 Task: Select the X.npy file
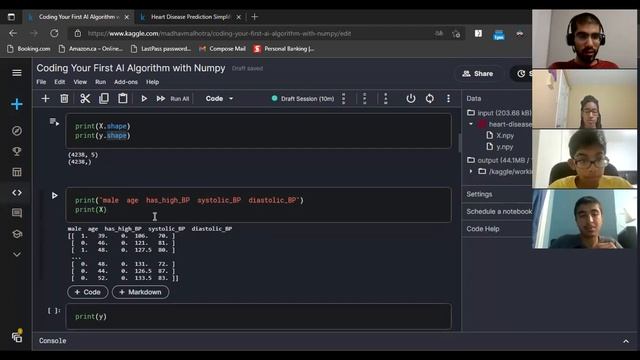[500, 136]
